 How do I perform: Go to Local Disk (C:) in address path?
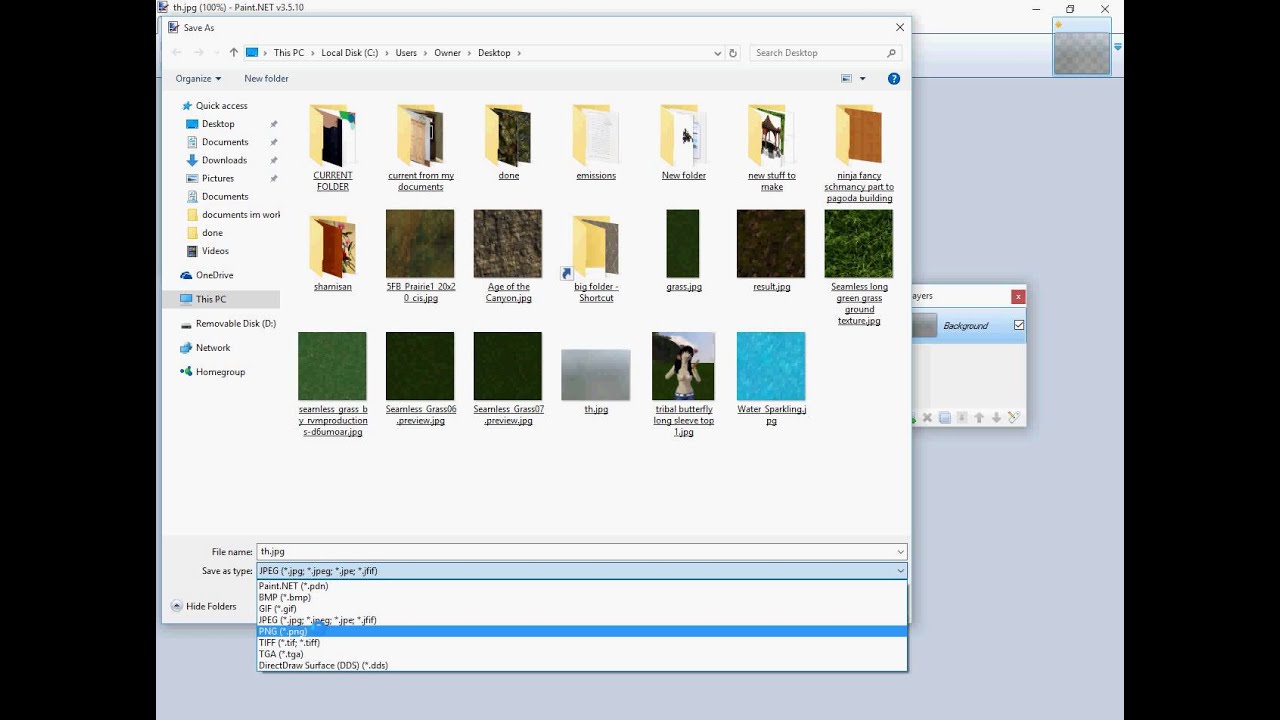[x=350, y=53]
